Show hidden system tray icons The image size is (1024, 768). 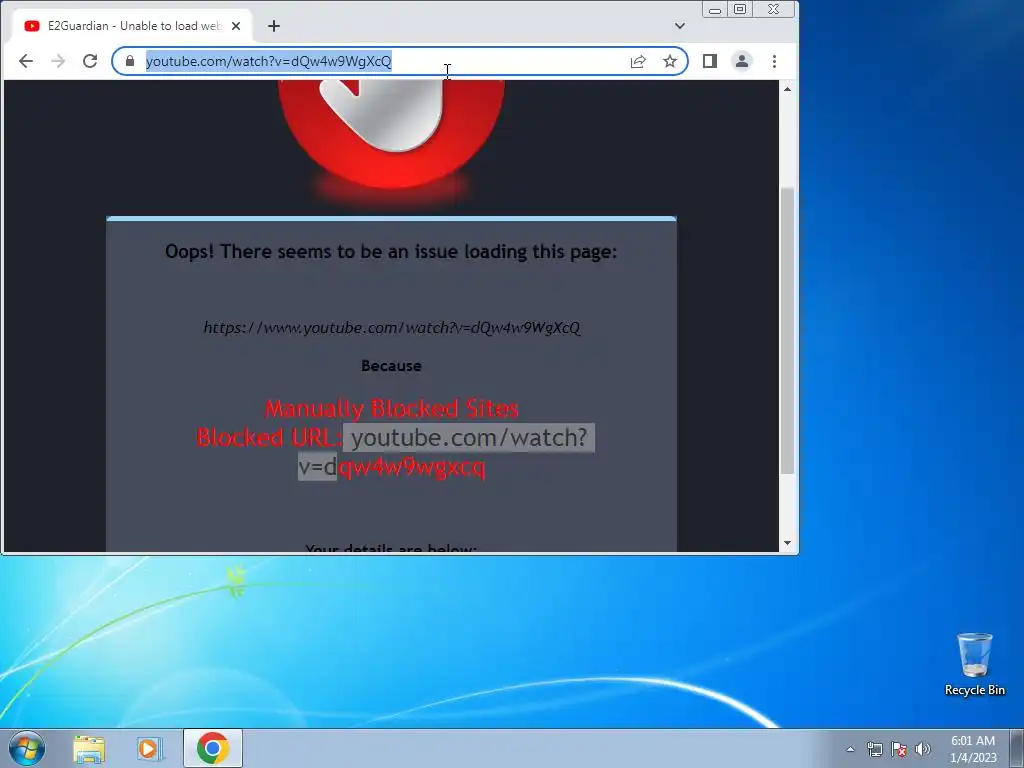850,749
